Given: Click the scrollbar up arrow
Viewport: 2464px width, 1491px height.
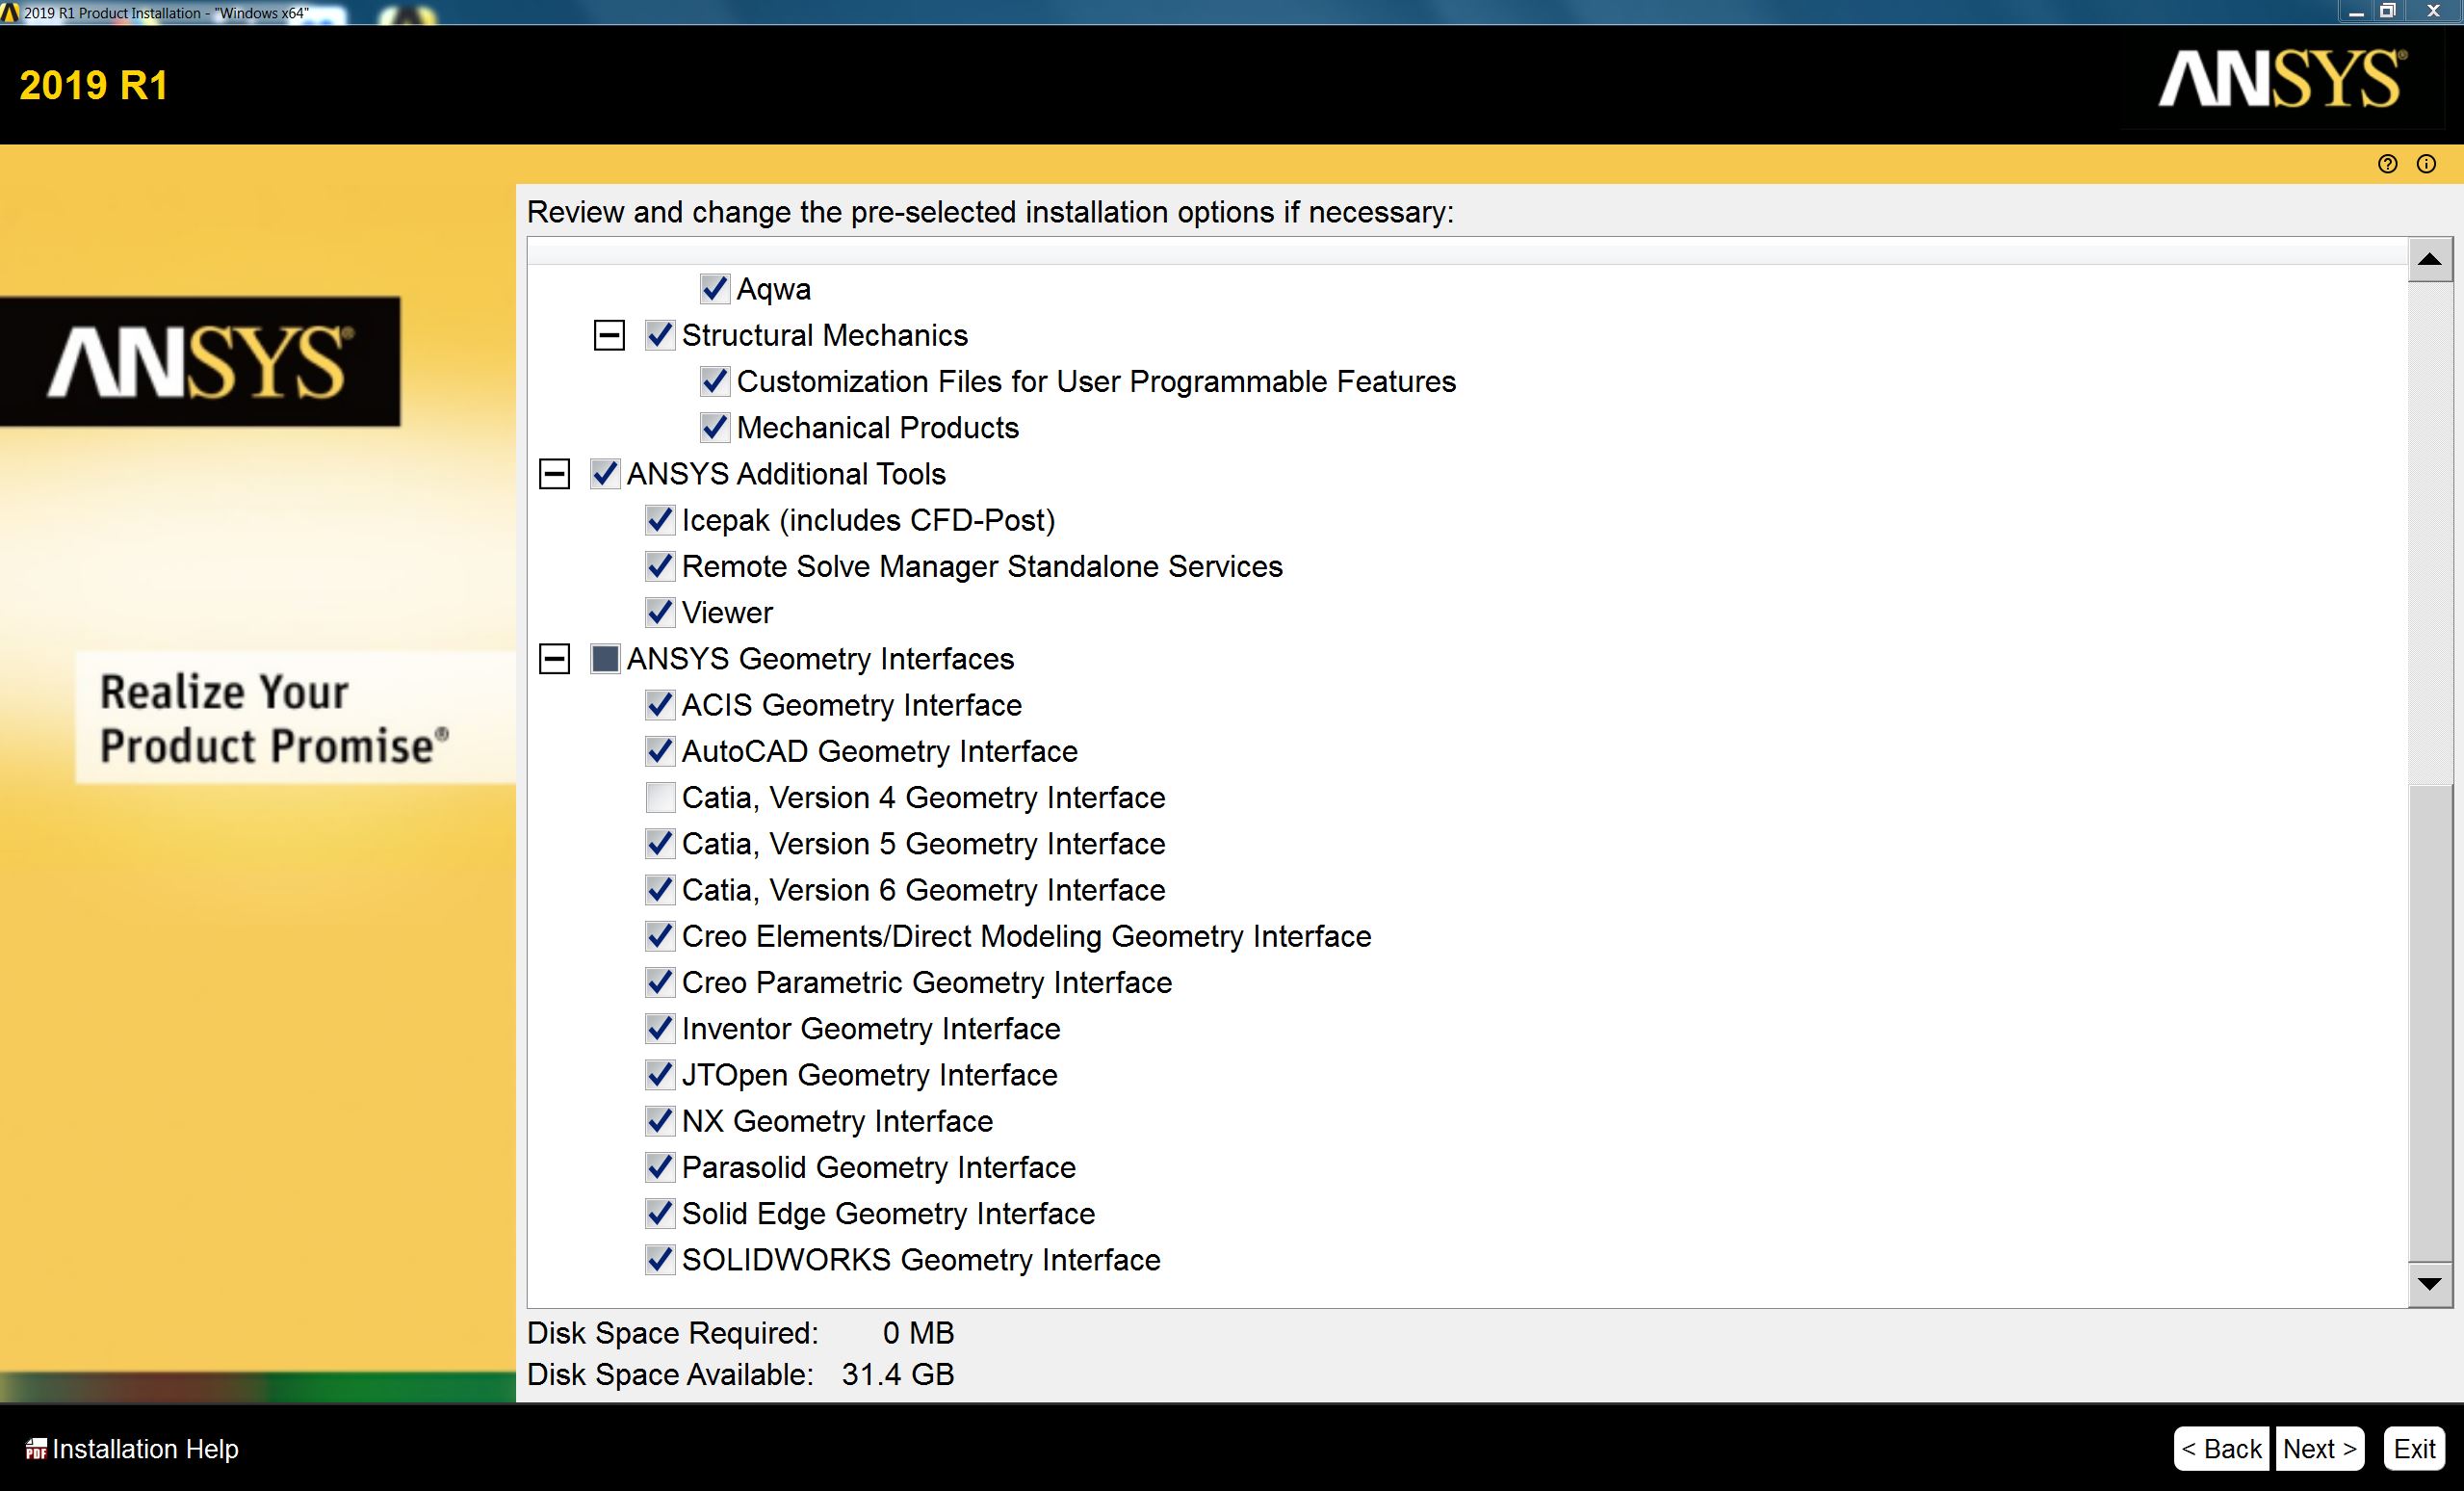Looking at the screenshot, I should (x=2430, y=260).
